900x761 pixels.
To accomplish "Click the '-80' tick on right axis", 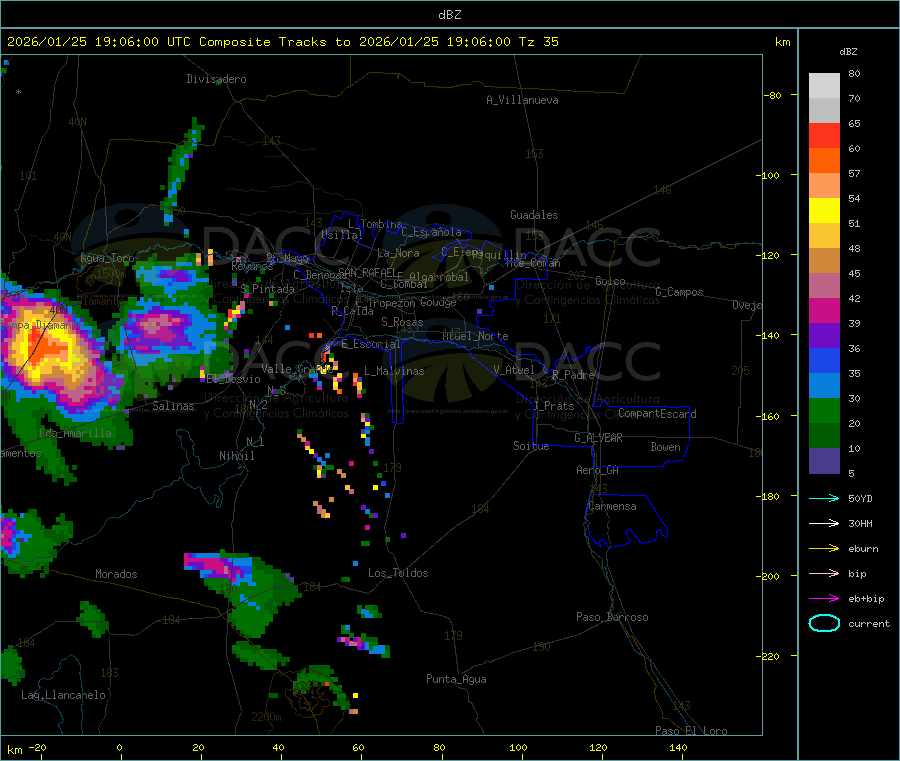I will [x=773, y=95].
